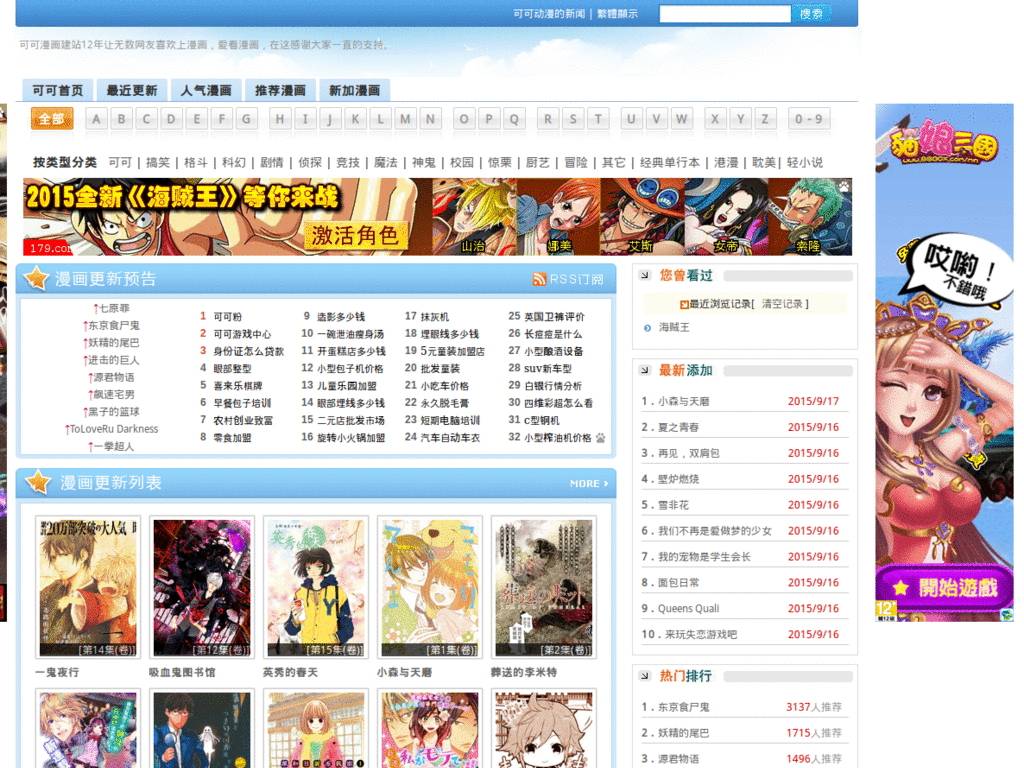Click the arrow icon next to 您曾看过
The image size is (1024, 768).
(645, 275)
